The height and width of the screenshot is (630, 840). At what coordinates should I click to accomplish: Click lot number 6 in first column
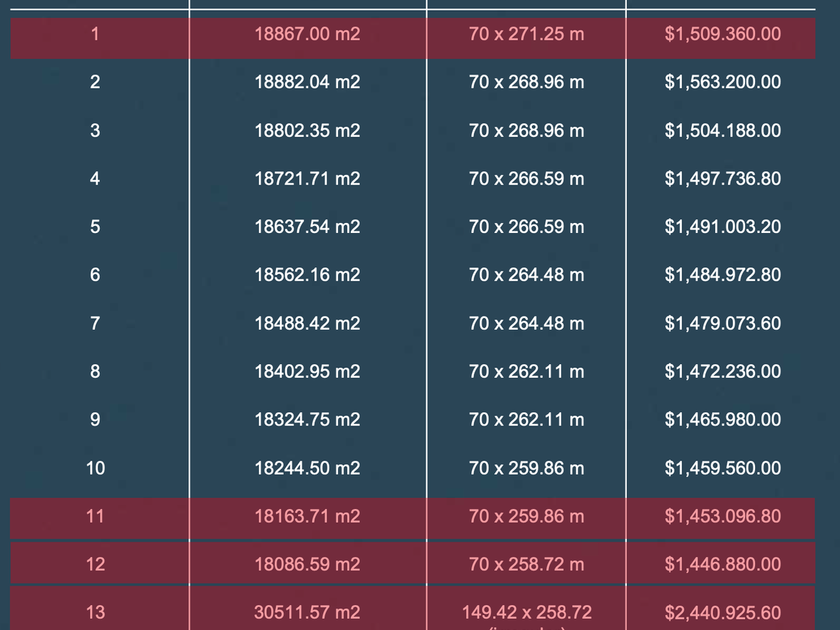[95, 275]
